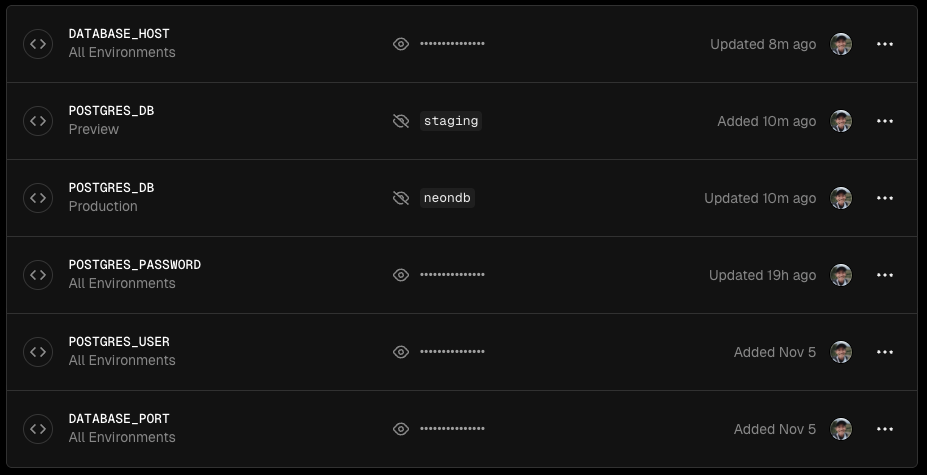
Task: Click the code icon beside POSTGRES_USER
Action: [38, 352]
